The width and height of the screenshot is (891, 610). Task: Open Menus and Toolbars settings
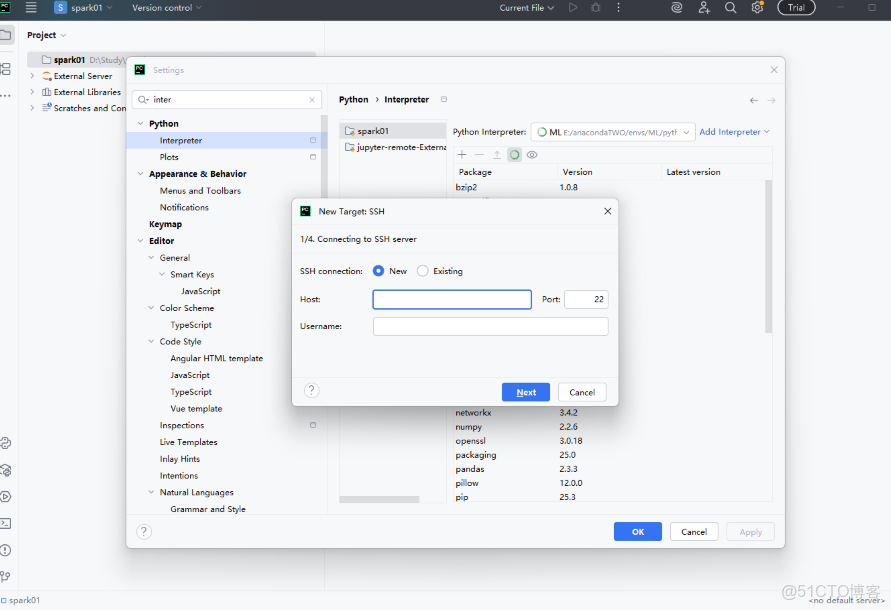coord(200,190)
